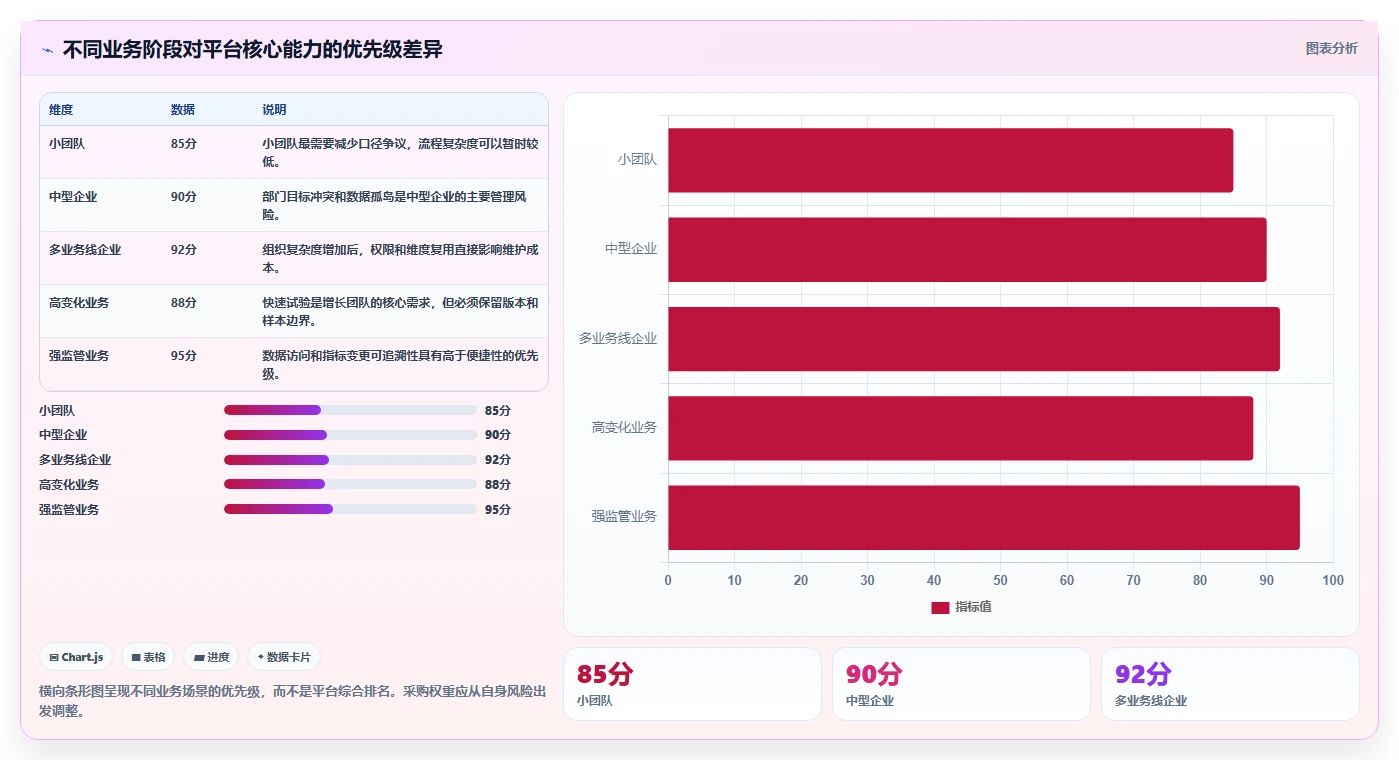The height and width of the screenshot is (760, 1399).
Task: Click the 88分 value beside progress bars
Action: click(x=498, y=485)
